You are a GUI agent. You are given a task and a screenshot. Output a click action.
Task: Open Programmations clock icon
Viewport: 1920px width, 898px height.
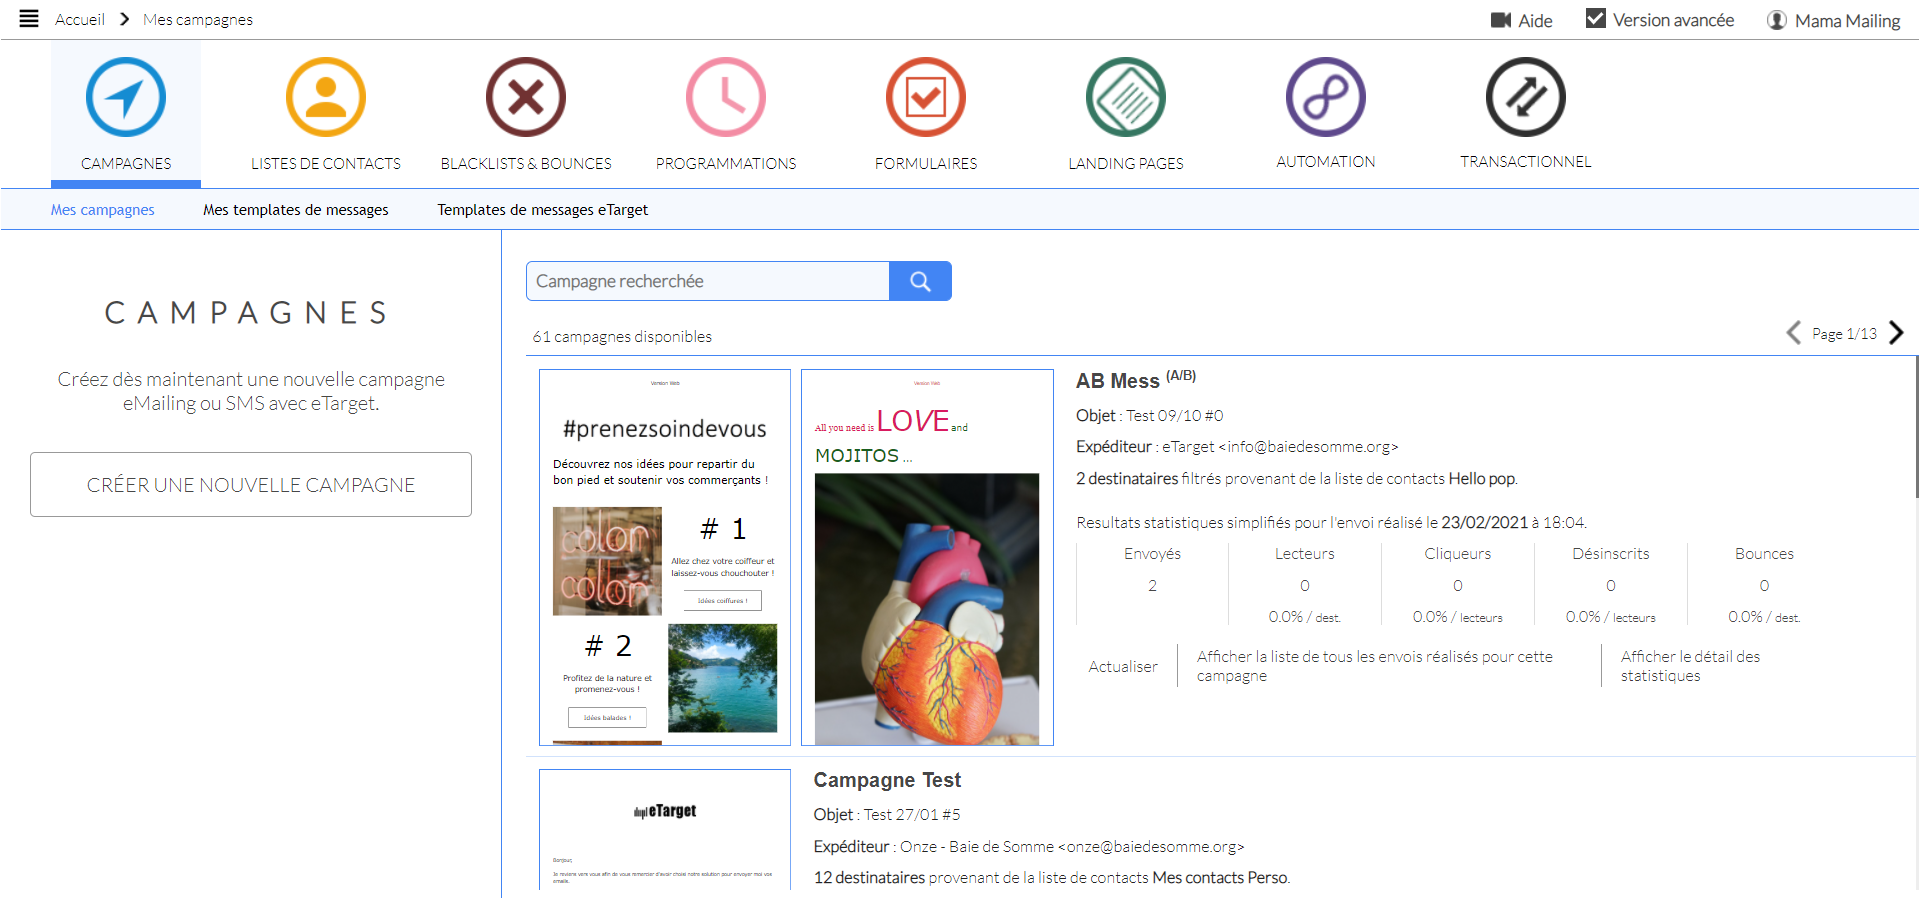click(x=726, y=97)
